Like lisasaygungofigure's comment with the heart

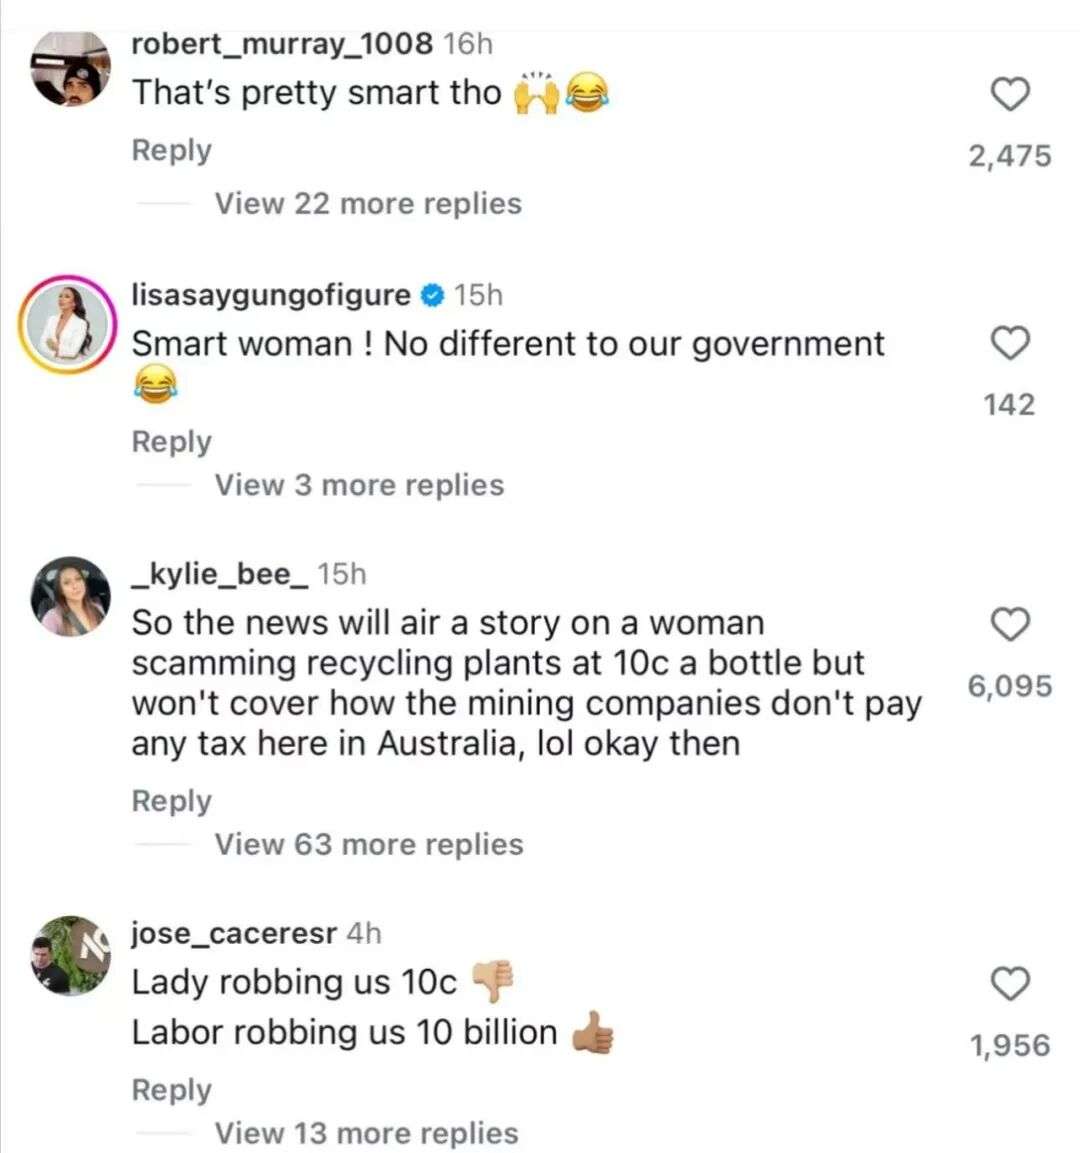pyautogui.click(x=1010, y=343)
